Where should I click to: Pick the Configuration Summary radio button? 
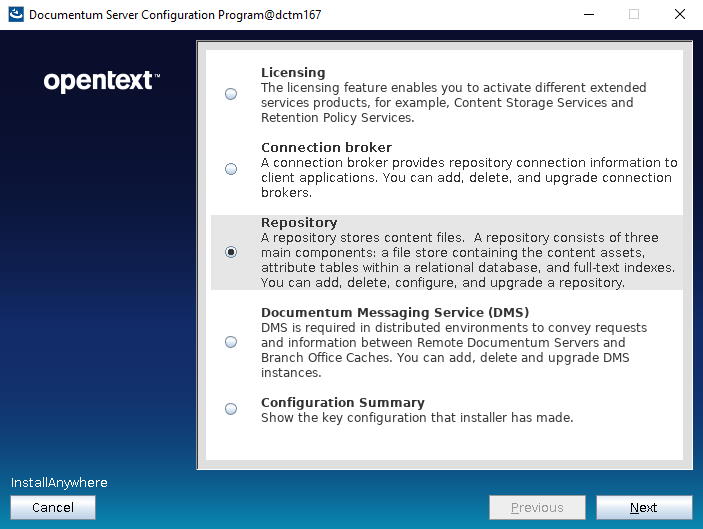point(231,409)
